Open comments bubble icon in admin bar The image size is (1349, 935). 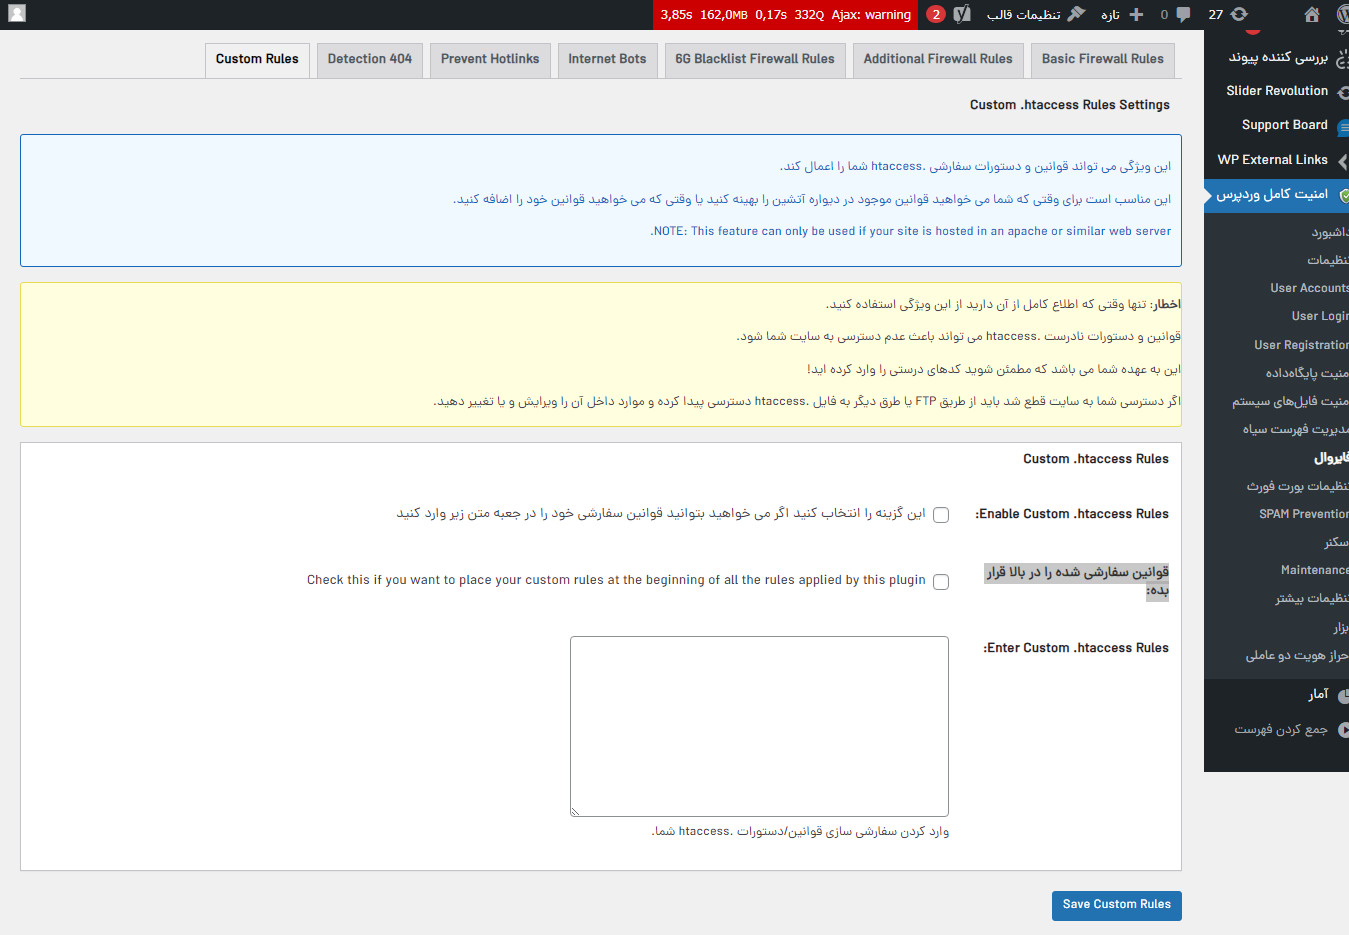click(1183, 14)
